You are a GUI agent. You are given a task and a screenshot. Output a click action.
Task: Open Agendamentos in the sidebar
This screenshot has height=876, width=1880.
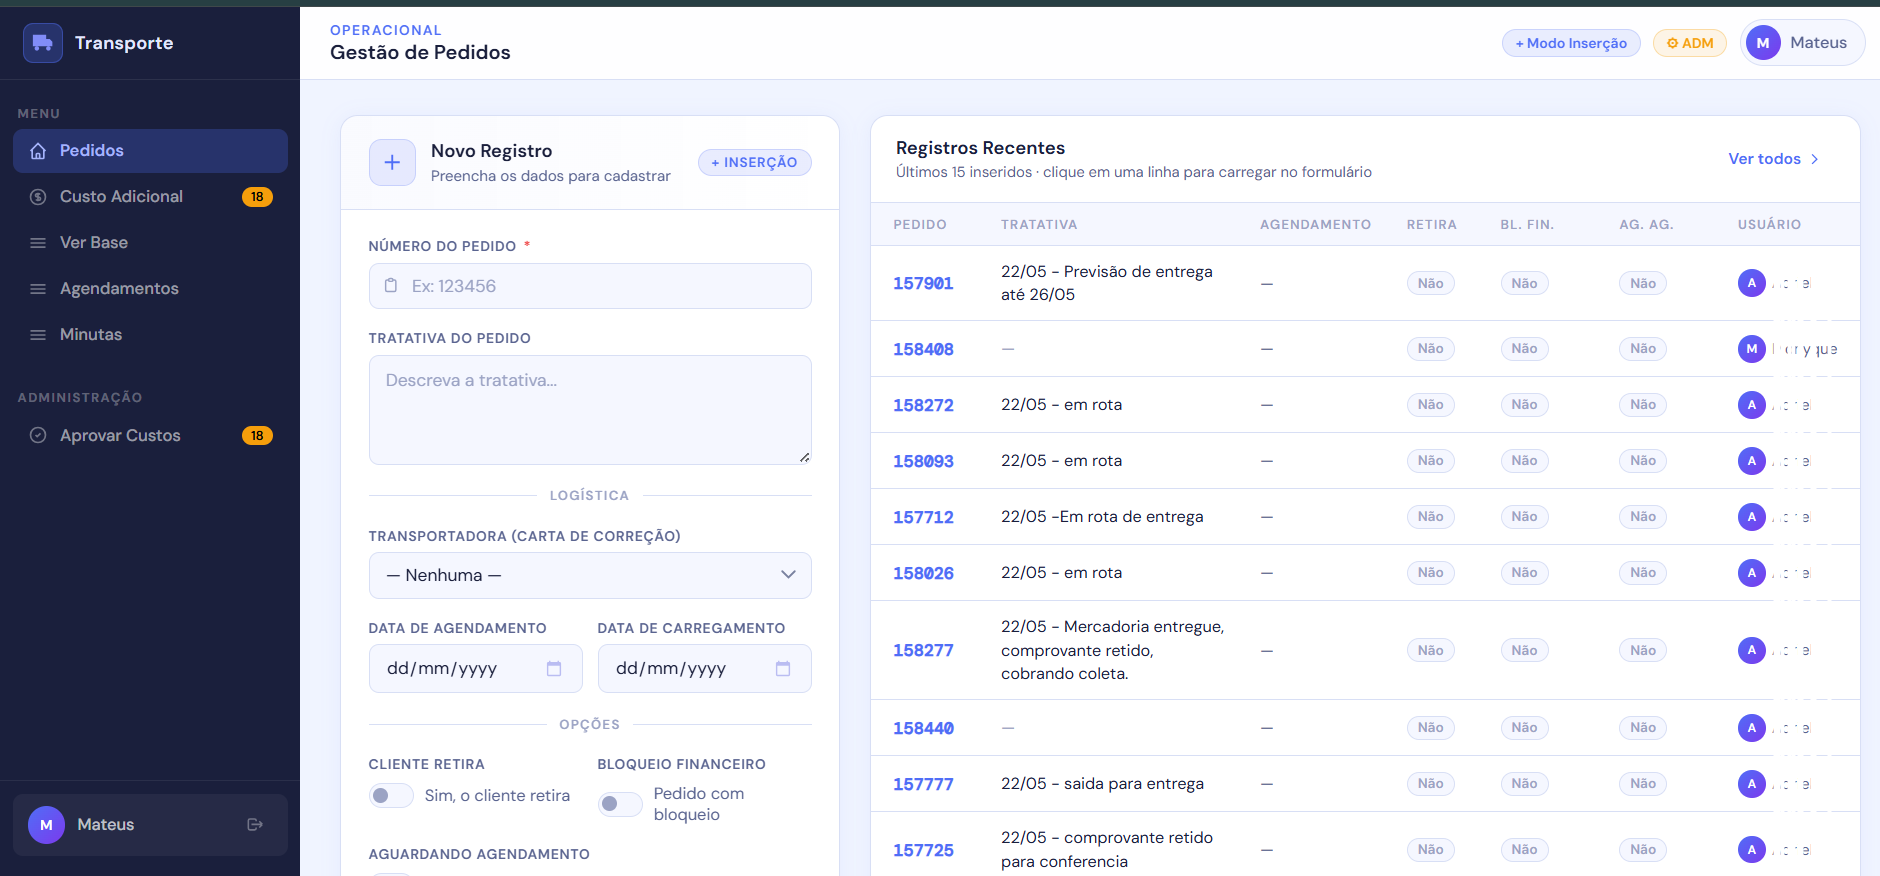point(150,289)
